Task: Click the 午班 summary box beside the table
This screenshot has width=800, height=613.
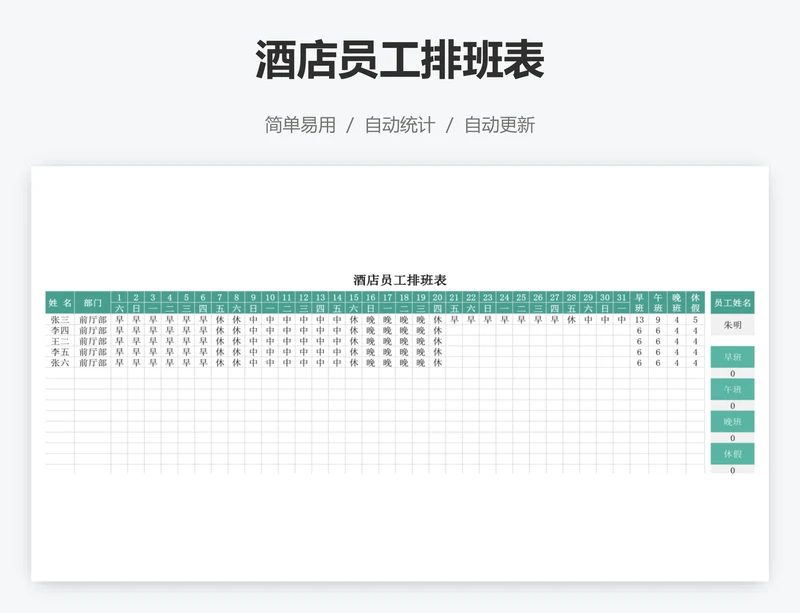Action: pos(732,389)
